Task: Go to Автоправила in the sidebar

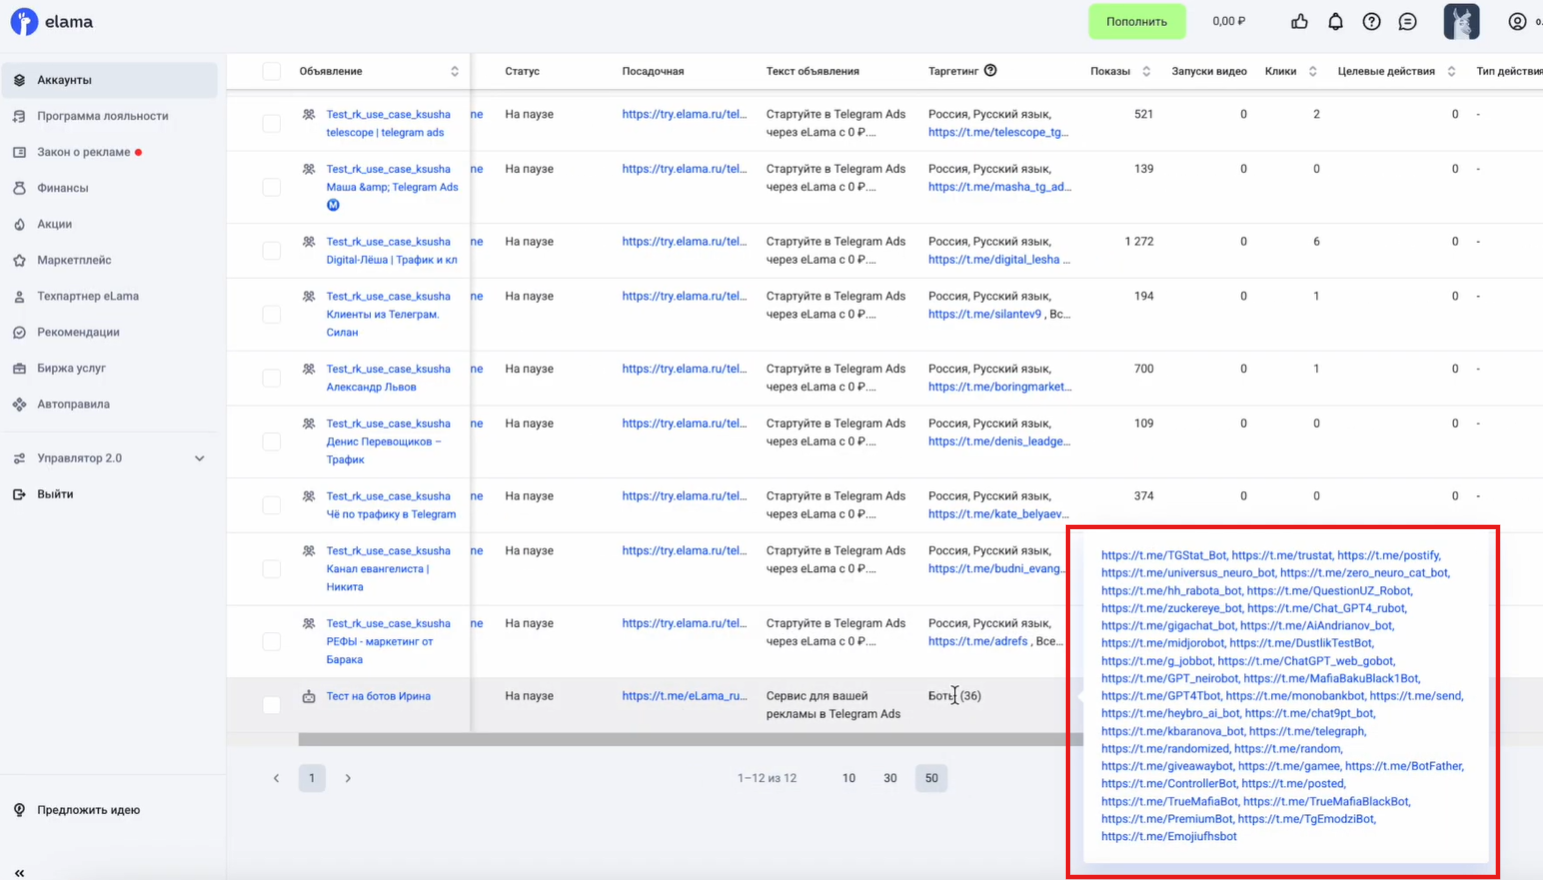Action: coord(73,404)
